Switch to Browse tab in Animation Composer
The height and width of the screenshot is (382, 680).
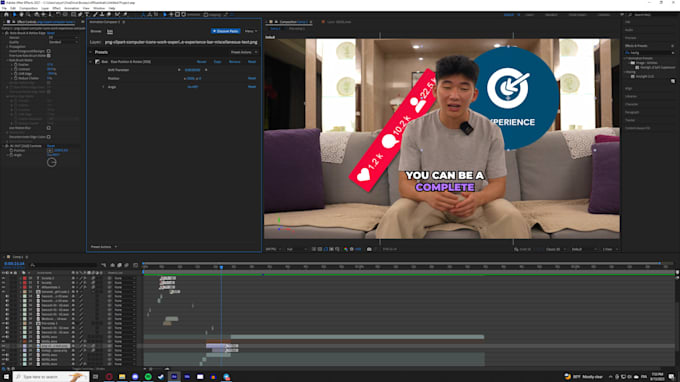96,31
